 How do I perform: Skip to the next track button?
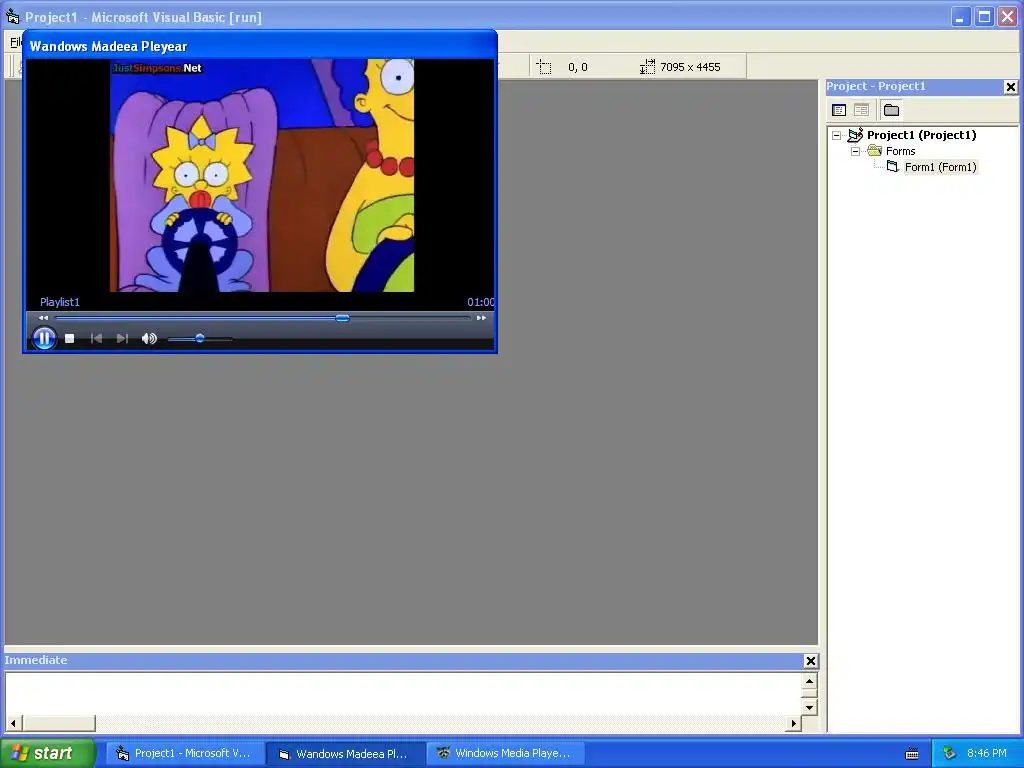click(122, 338)
